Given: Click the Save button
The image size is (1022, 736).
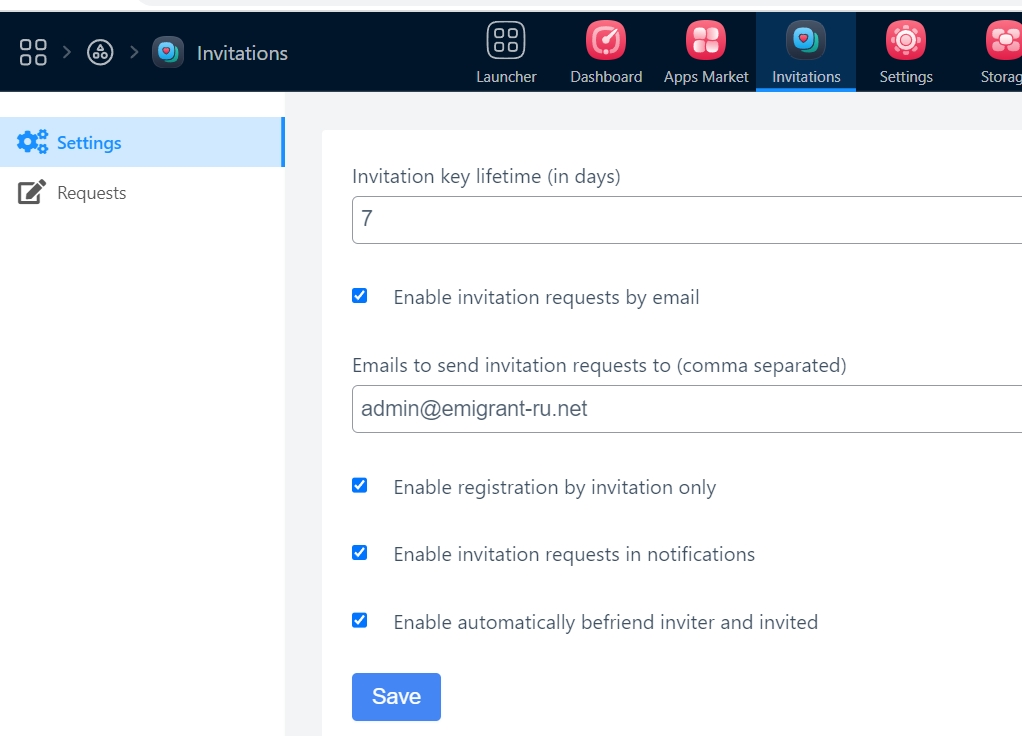Looking at the screenshot, I should [396, 697].
